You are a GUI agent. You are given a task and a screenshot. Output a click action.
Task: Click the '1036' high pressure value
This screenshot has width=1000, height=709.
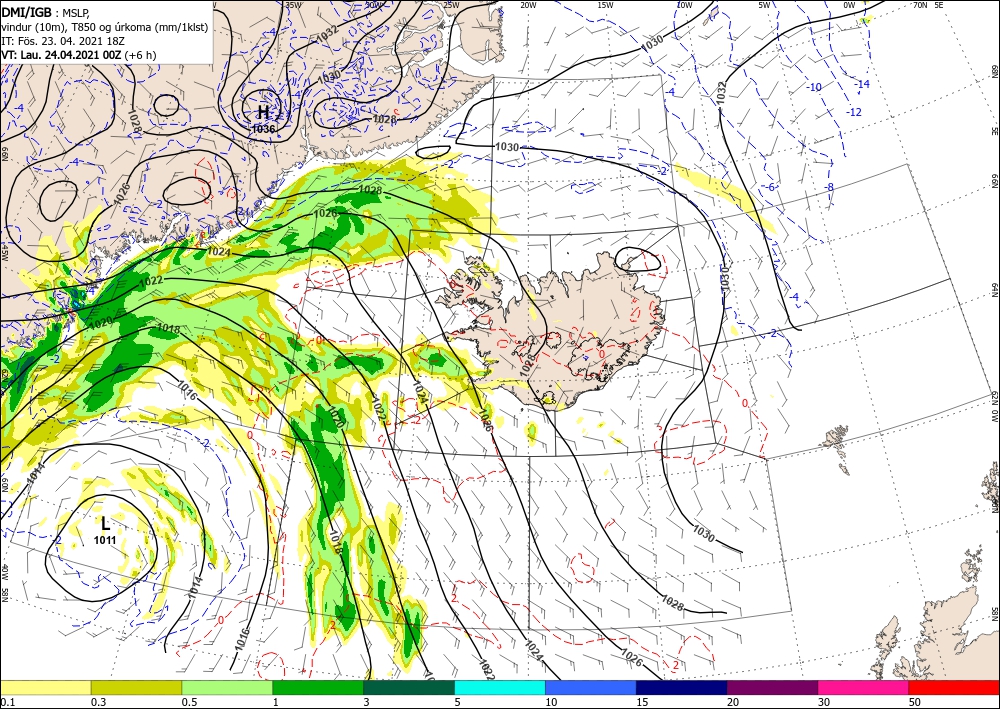(263, 128)
